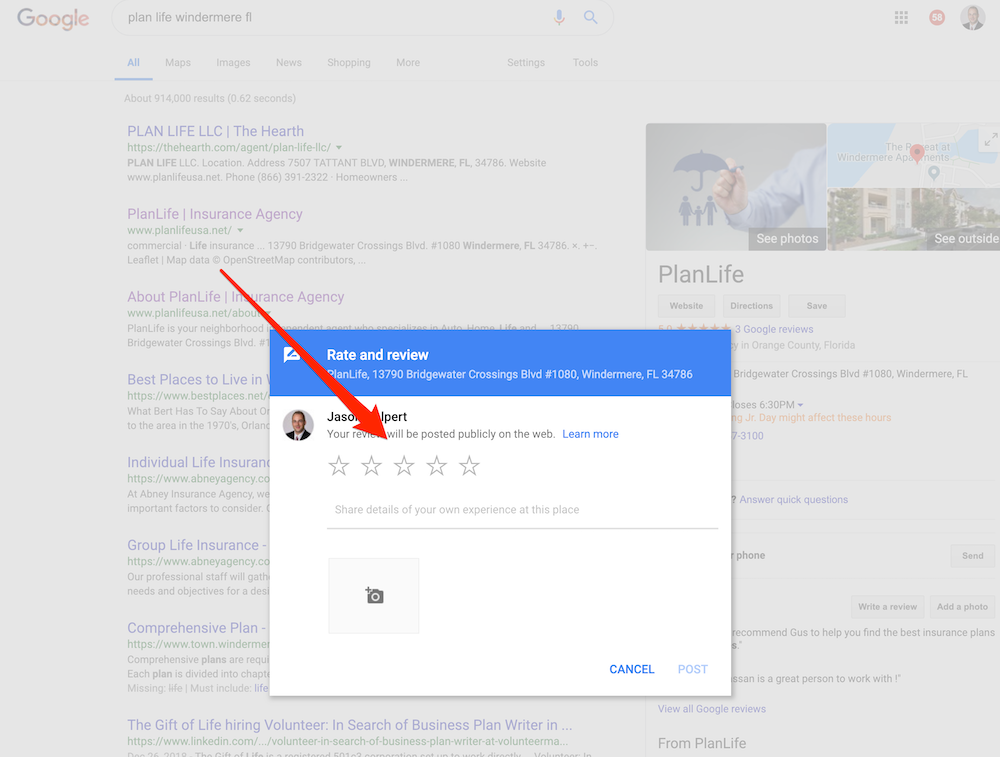Activate voice search microphone icon

pyautogui.click(x=559, y=17)
